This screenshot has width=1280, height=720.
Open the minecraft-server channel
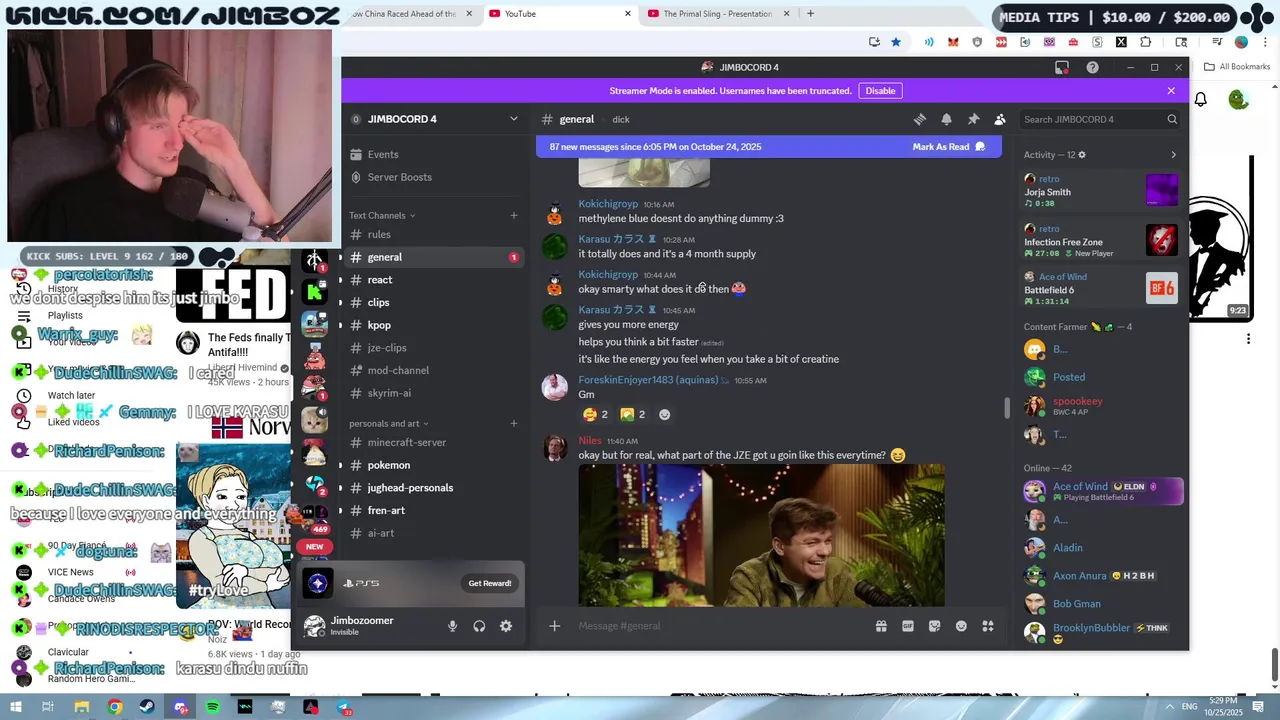tap(432, 442)
